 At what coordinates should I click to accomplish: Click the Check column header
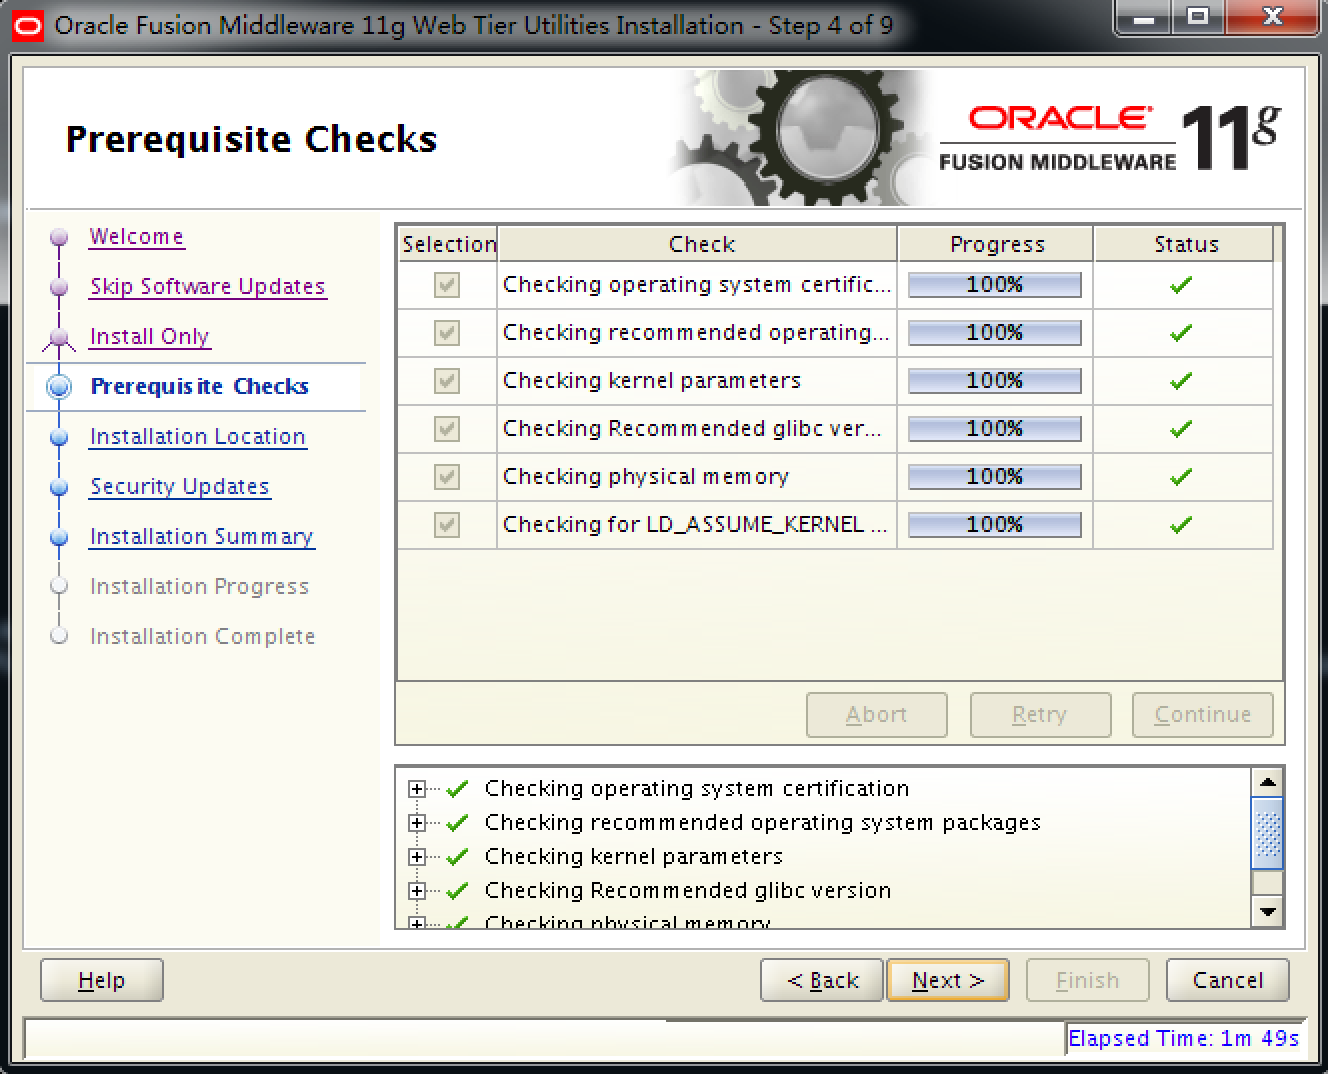[x=698, y=244]
